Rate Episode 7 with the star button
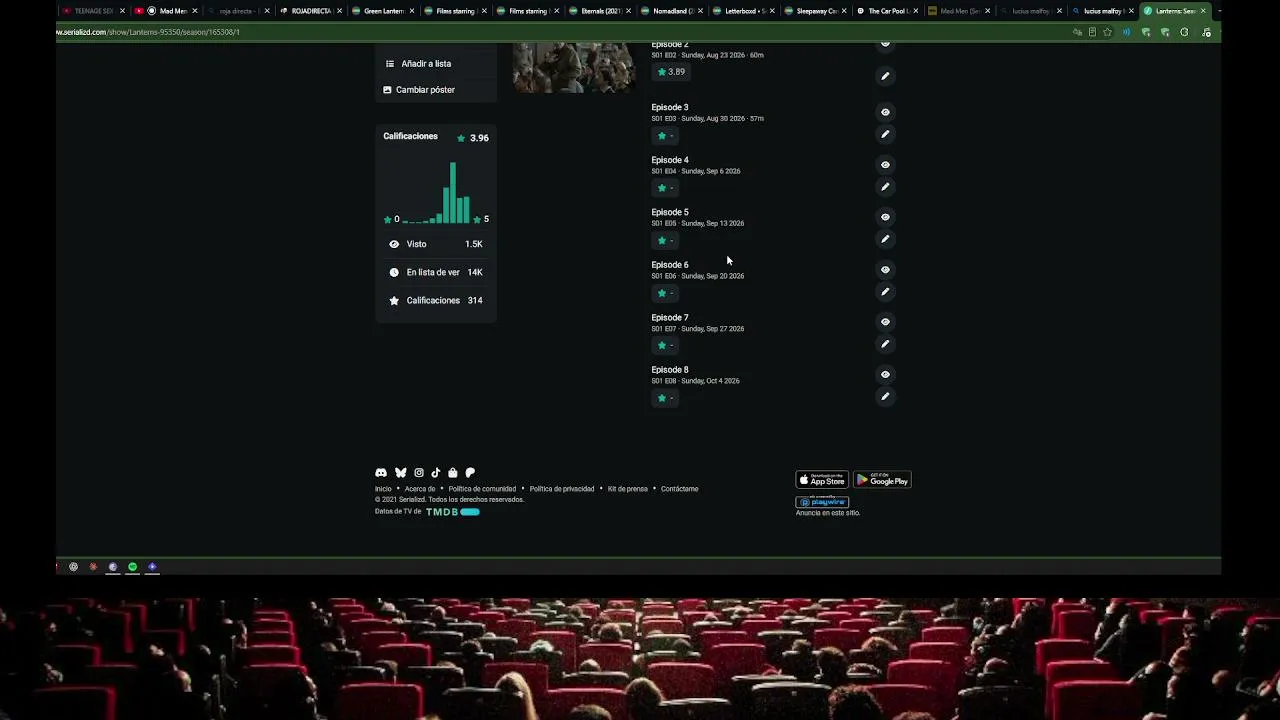This screenshot has width=1280, height=720. (x=665, y=346)
